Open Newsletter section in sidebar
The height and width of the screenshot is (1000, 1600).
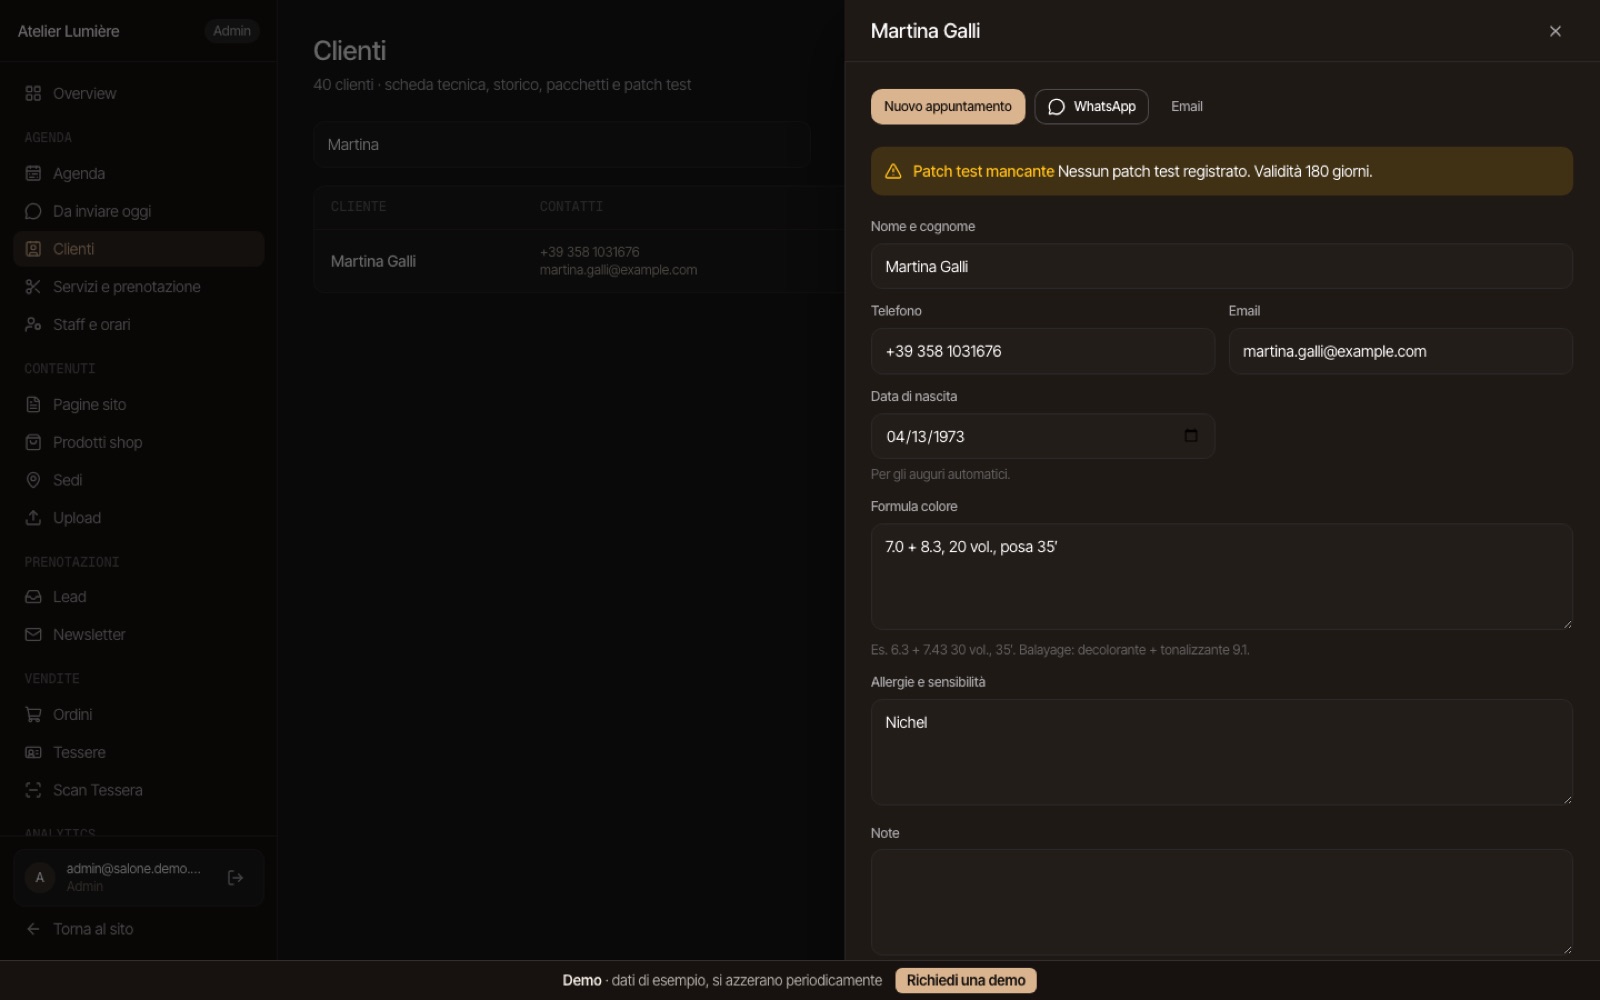(x=139, y=635)
